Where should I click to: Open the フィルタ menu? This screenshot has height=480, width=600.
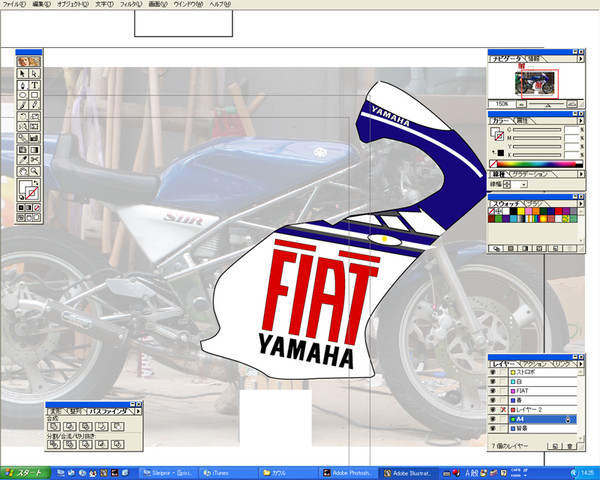[x=130, y=4]
